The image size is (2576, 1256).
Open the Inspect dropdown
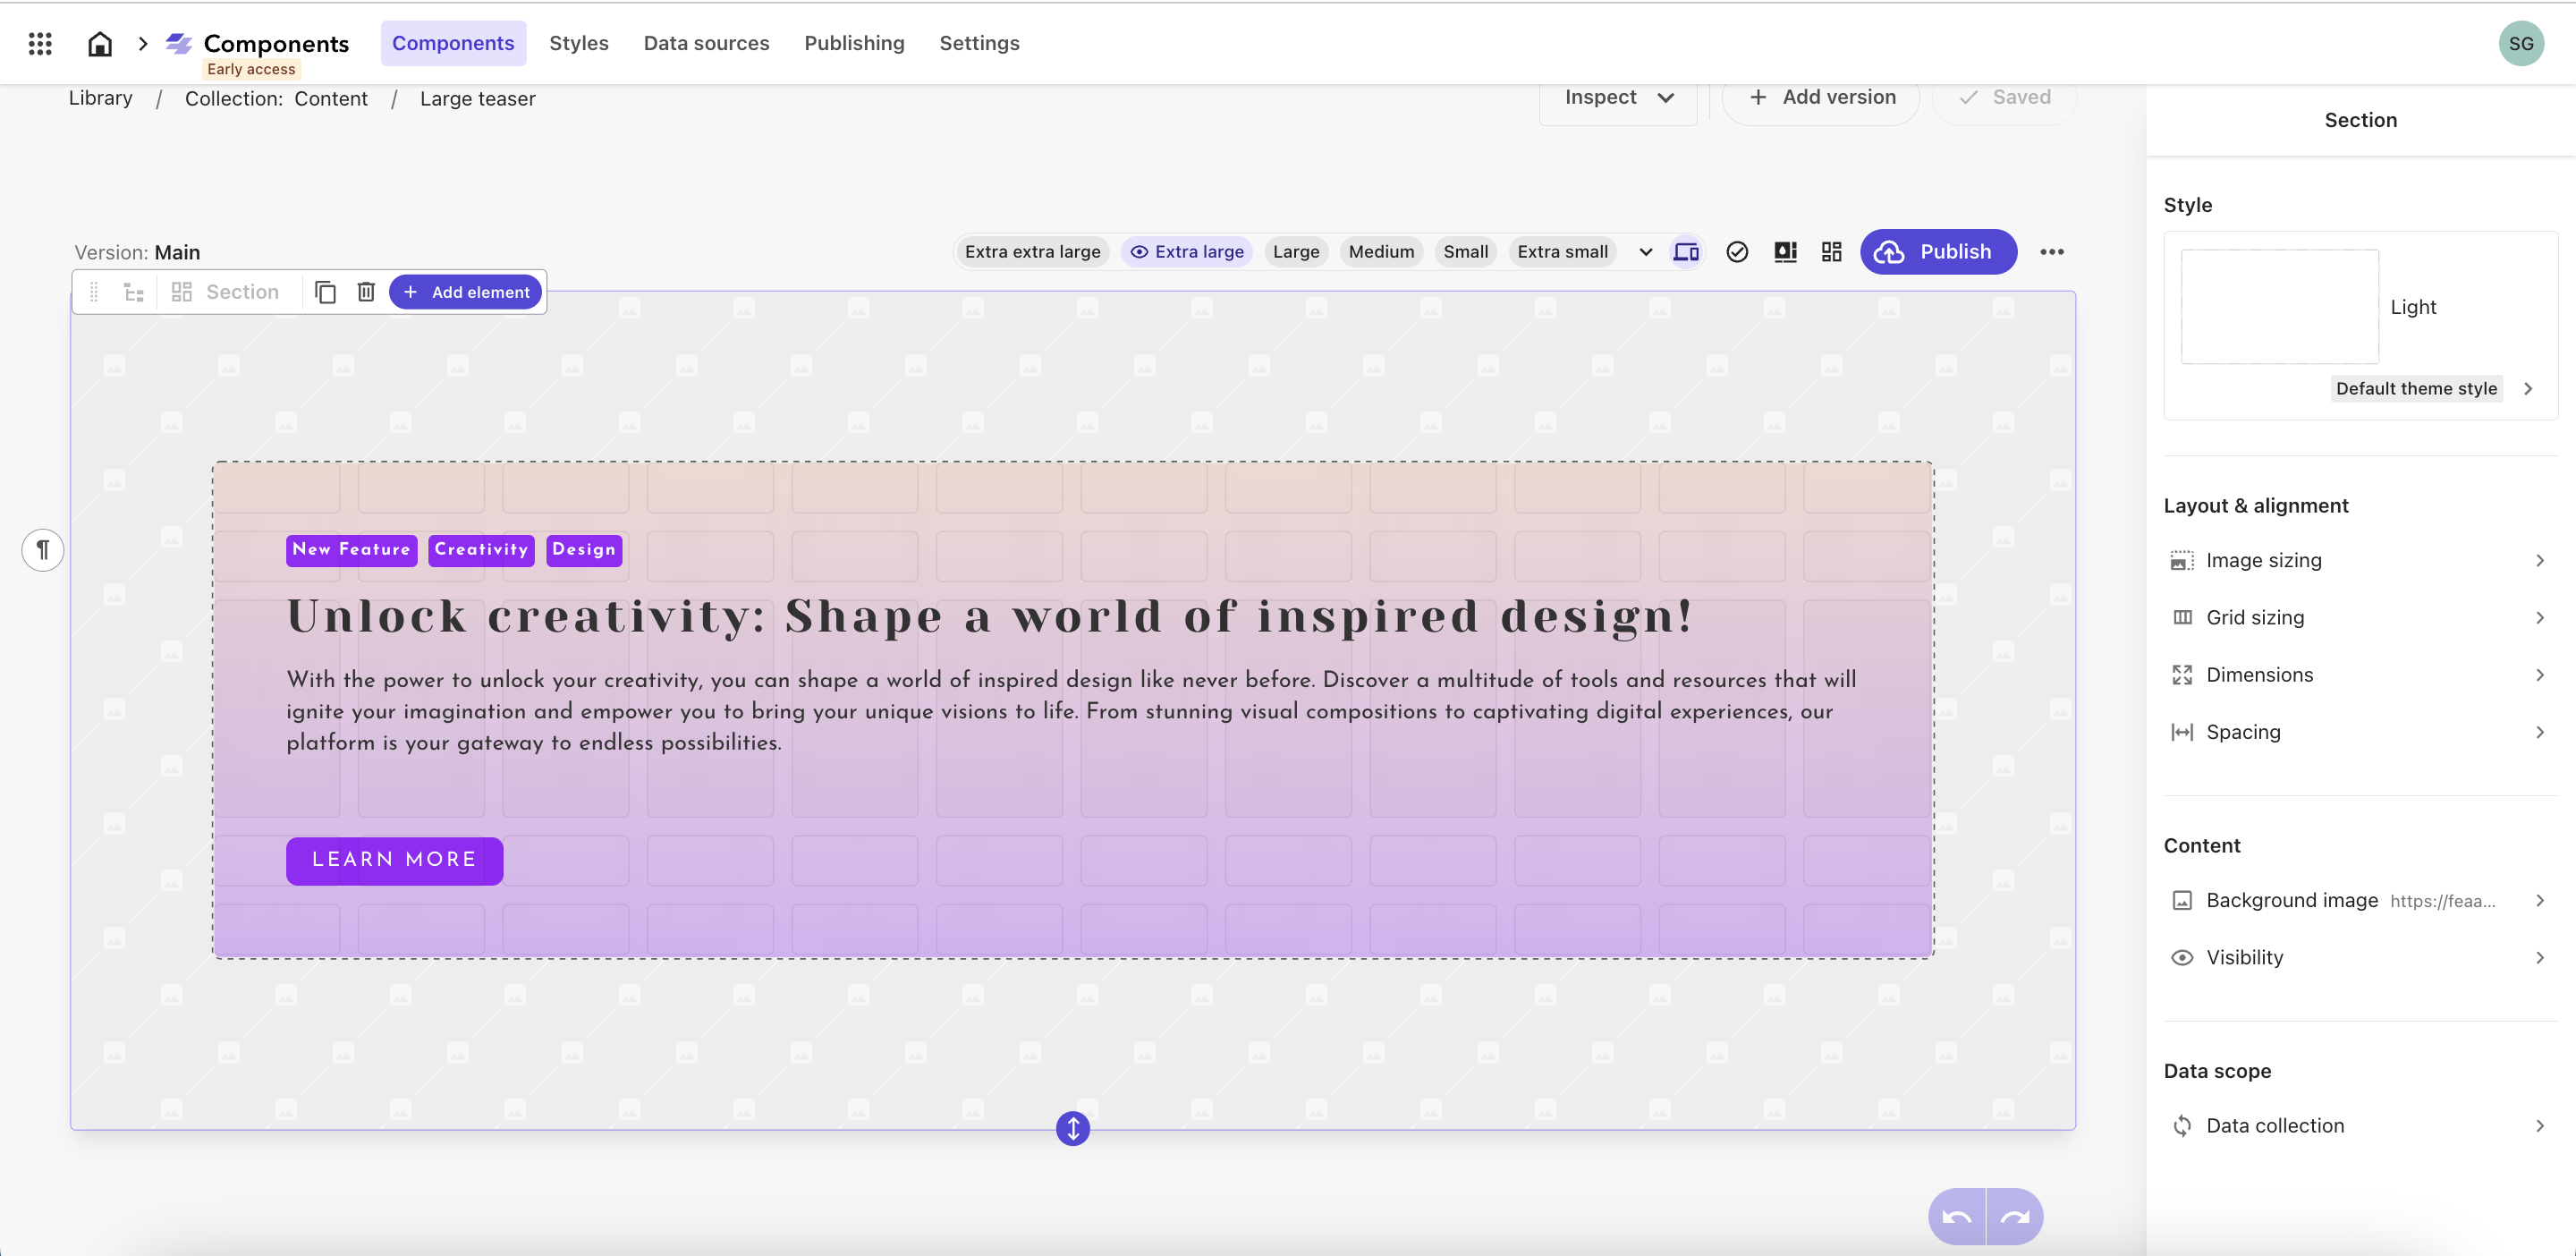(x=1617, y=97)
